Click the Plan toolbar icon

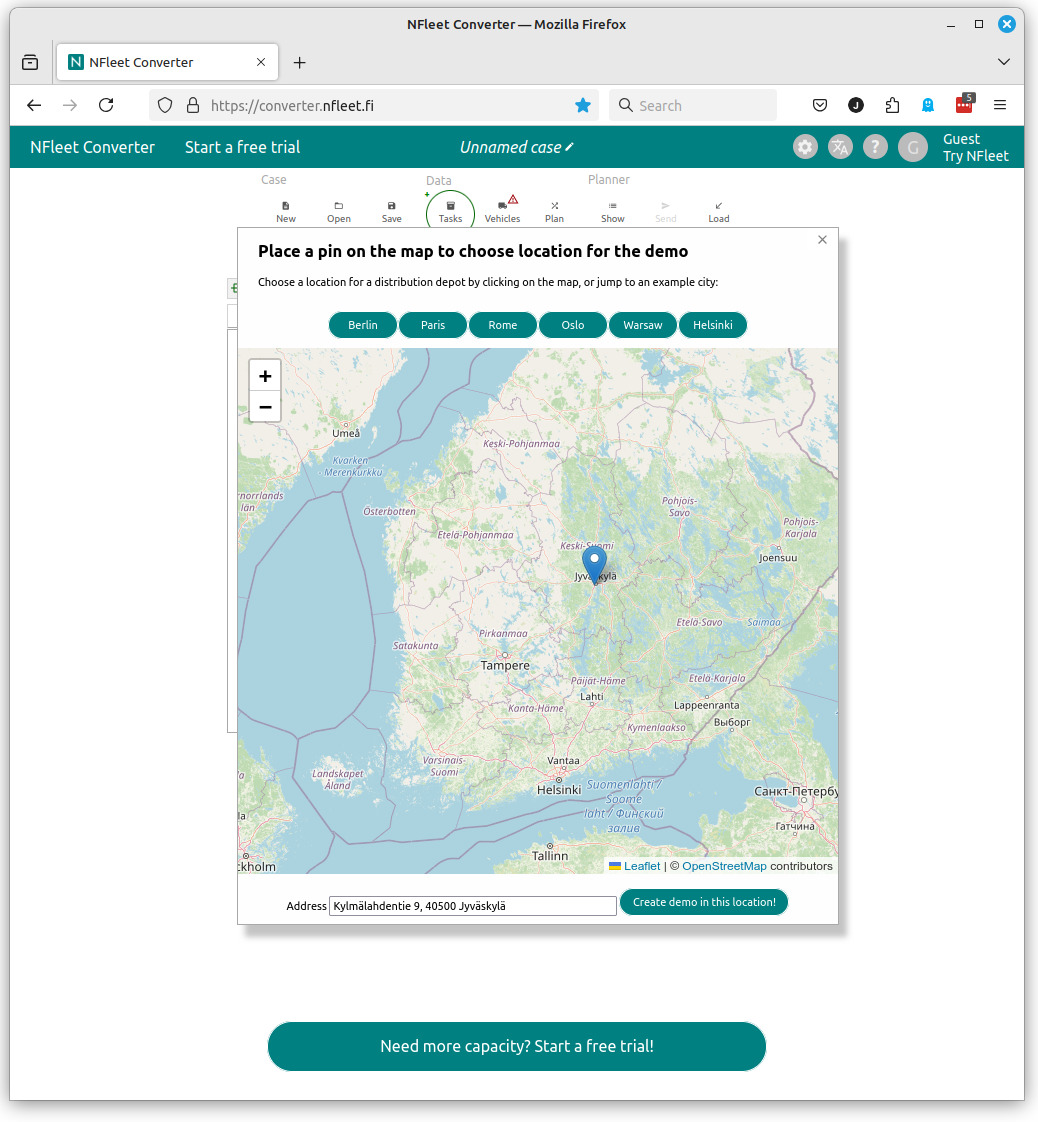point(554,212)
